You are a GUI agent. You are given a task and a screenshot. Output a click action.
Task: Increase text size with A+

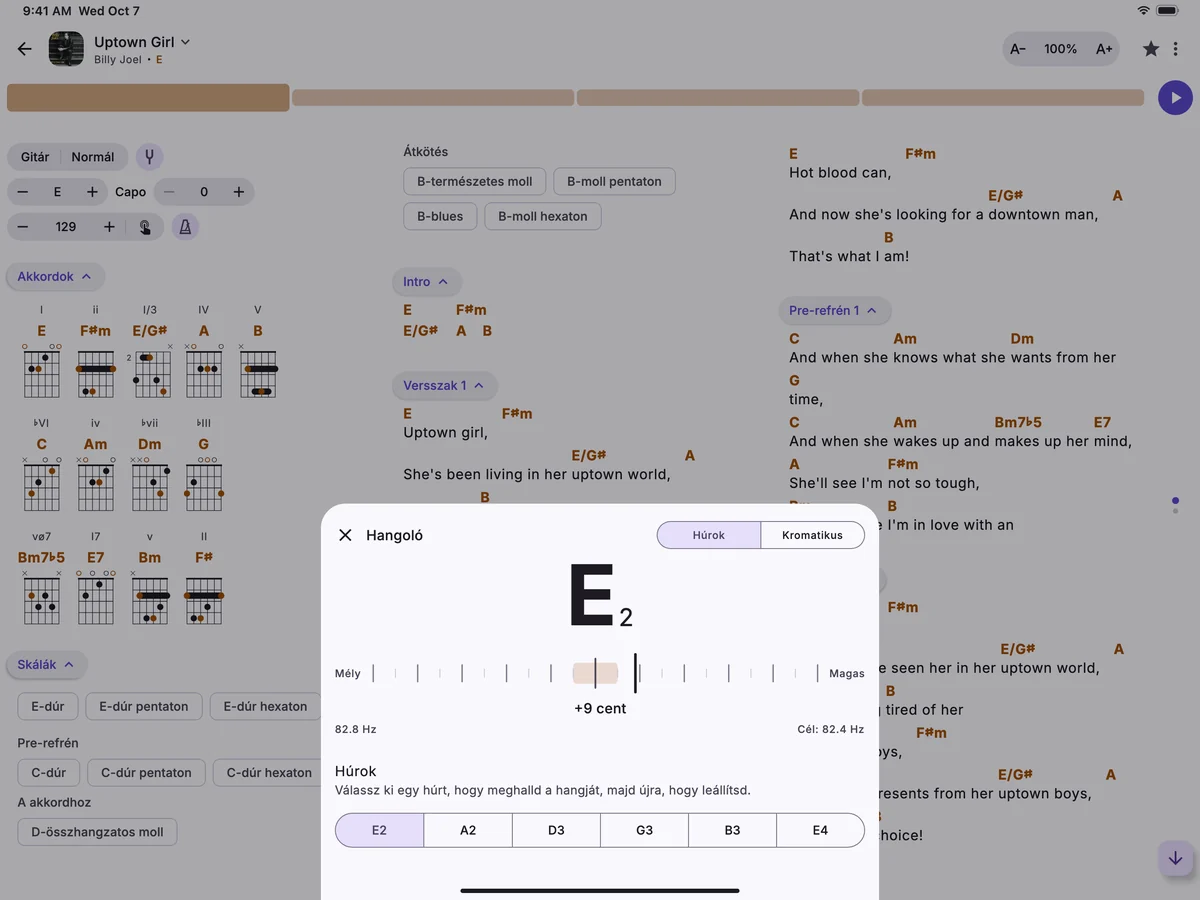[x=1104, y=49]
